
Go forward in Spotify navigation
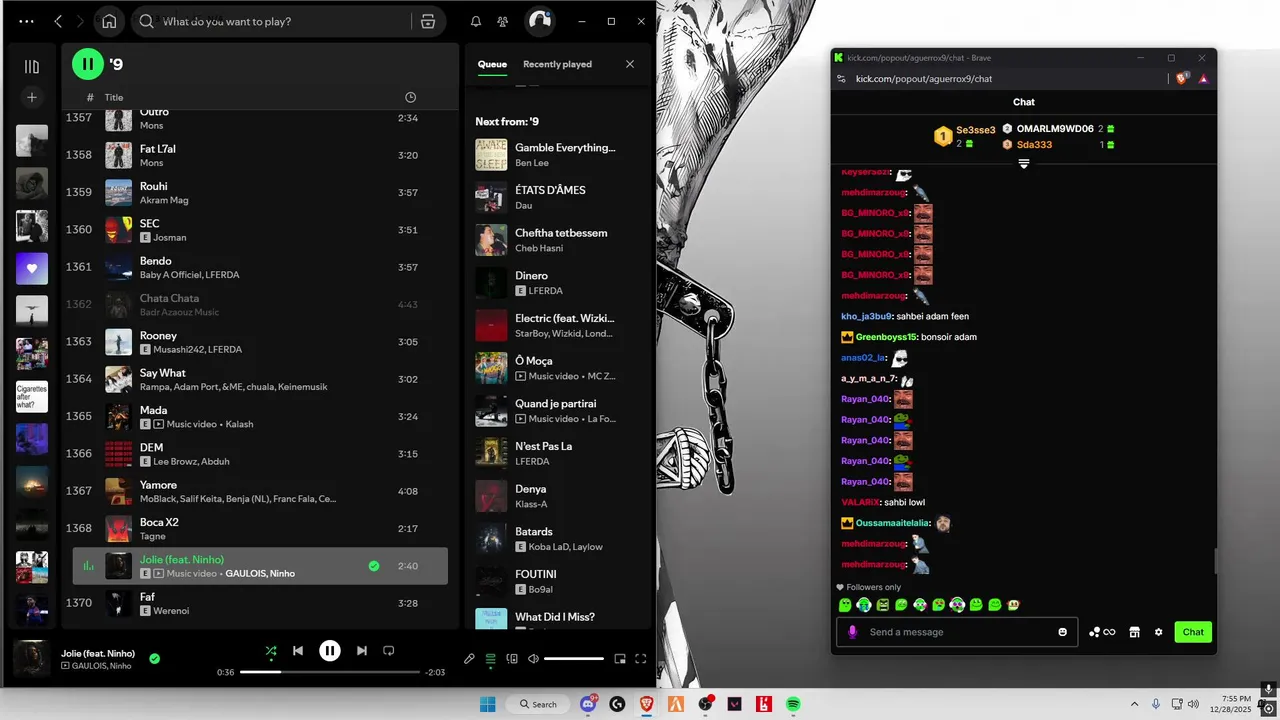[82, 21]
